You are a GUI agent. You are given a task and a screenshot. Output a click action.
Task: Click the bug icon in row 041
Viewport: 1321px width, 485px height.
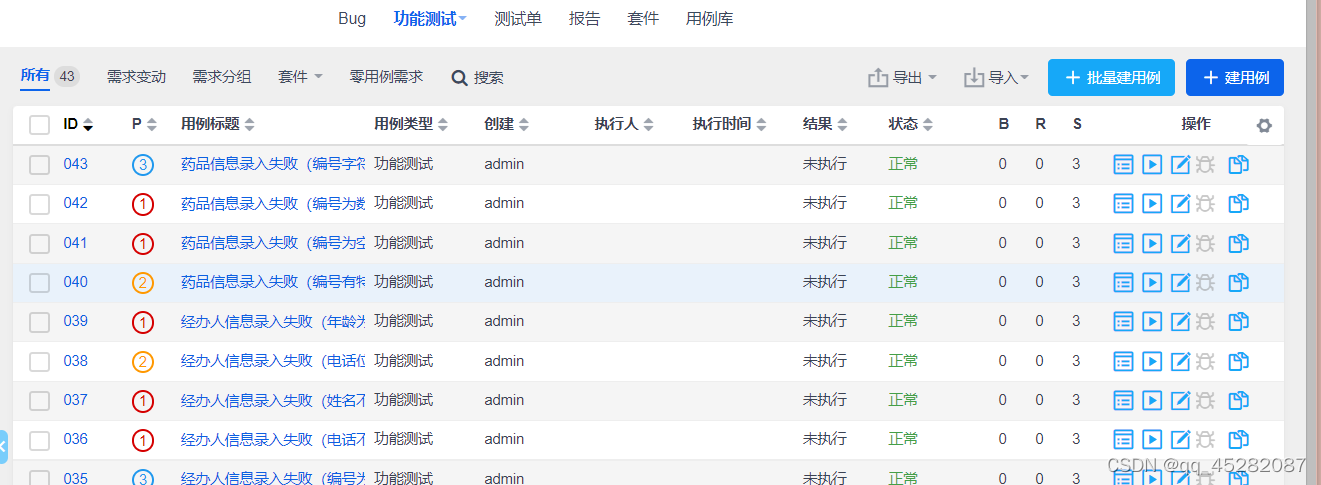(x=1205, y=243)
